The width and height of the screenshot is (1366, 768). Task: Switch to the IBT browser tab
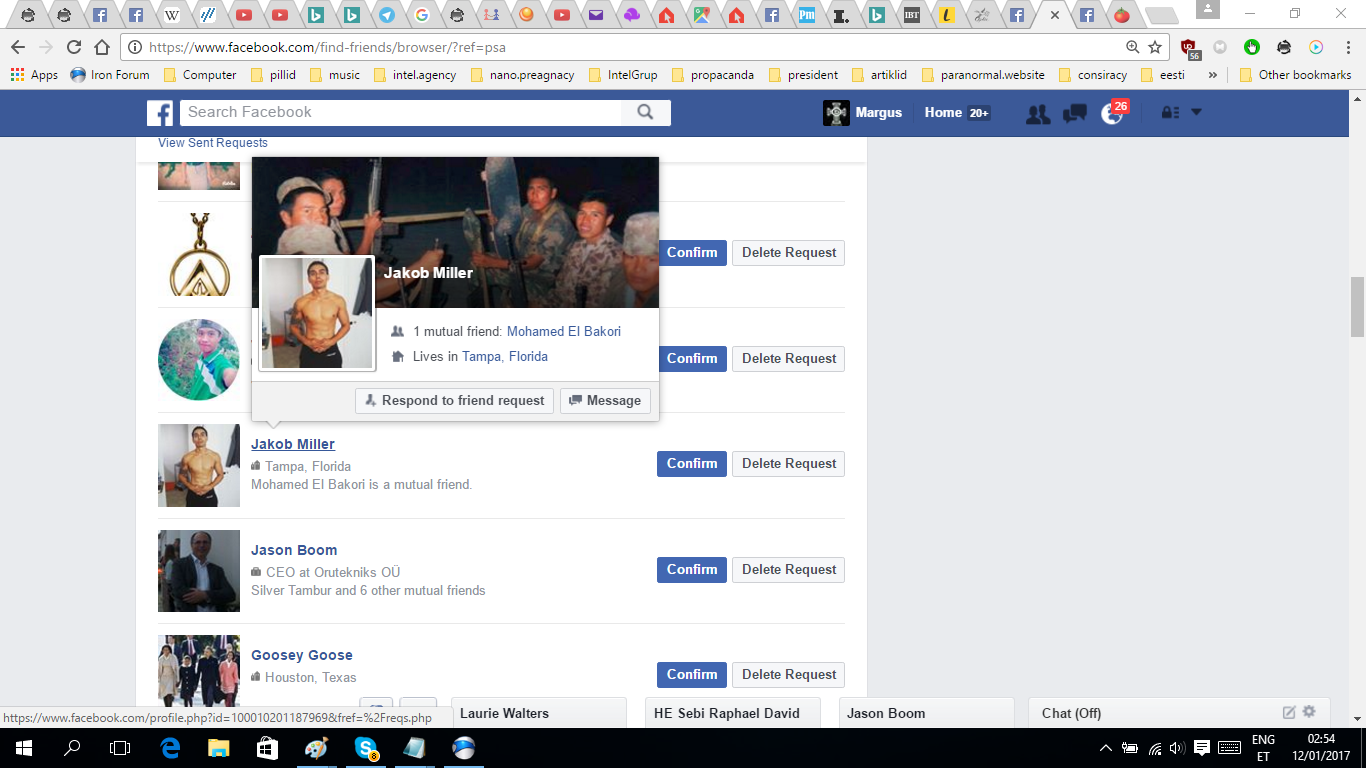911,15
